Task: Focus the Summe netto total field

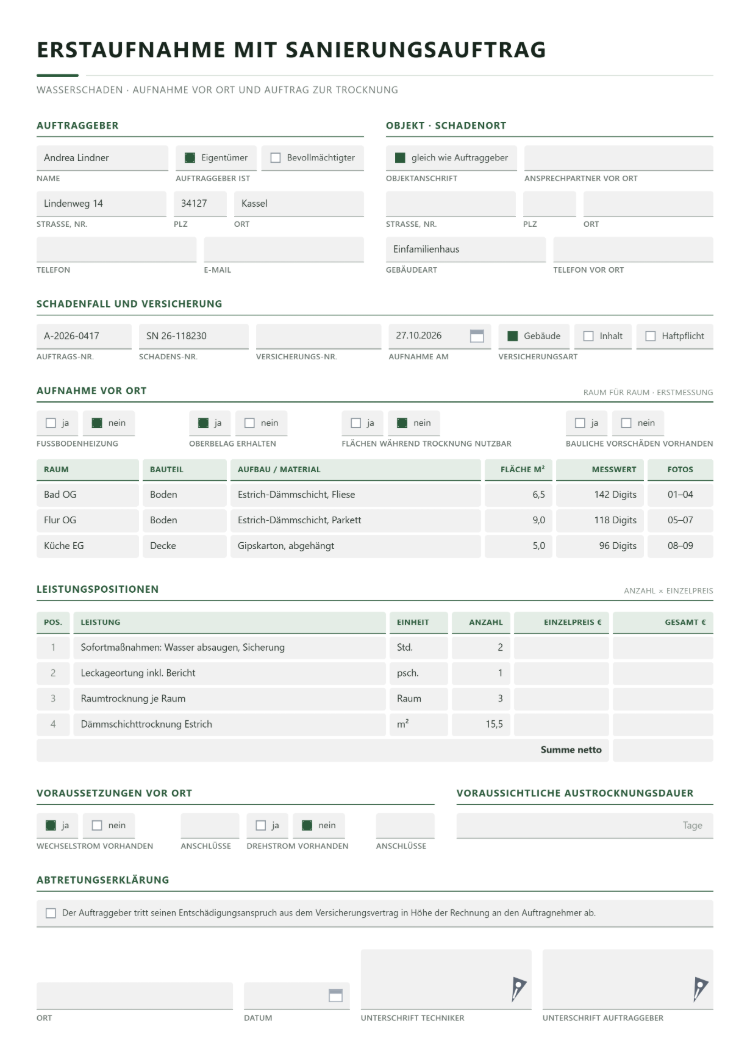Action: pyautogui.click(x=663, y=750)
